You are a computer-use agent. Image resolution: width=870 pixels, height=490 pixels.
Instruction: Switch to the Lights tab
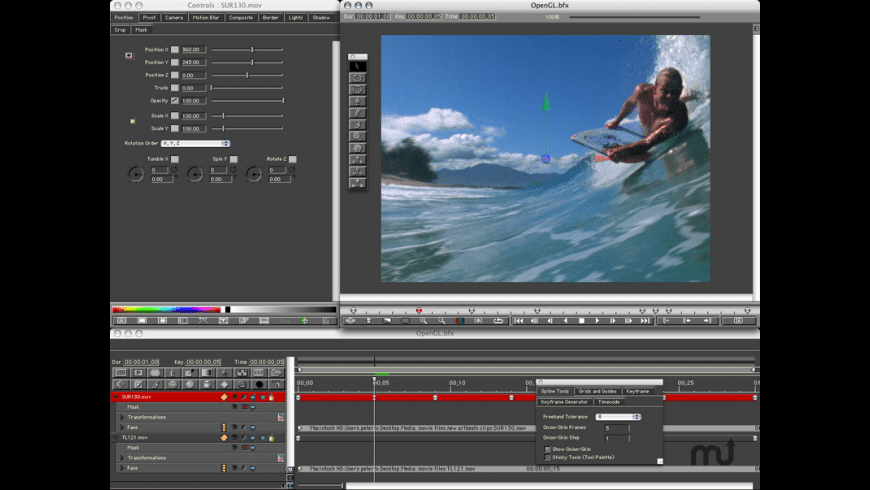(296, 18)
